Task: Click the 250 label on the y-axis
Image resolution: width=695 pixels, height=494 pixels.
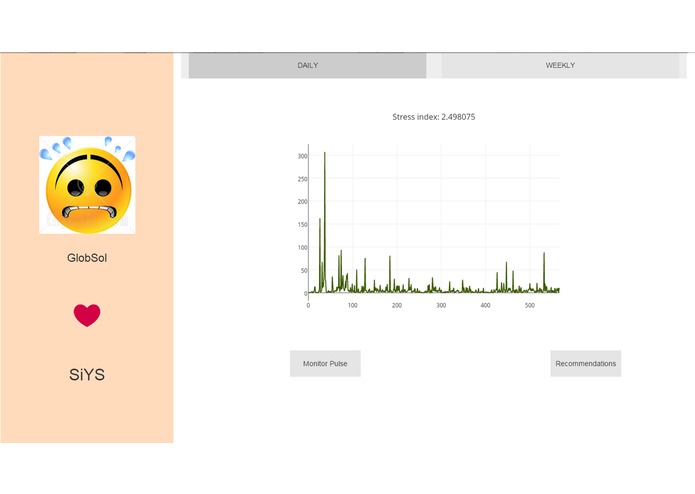Action: [302, 179]
